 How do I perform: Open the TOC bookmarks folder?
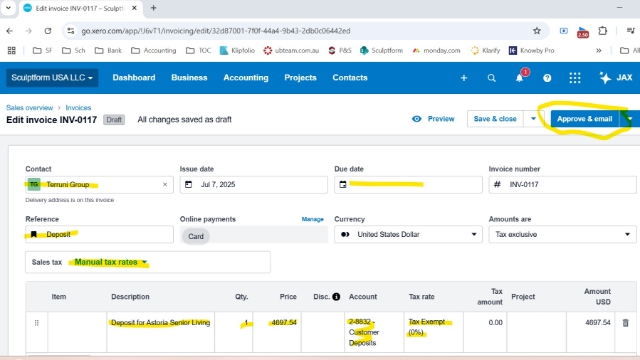198,51
